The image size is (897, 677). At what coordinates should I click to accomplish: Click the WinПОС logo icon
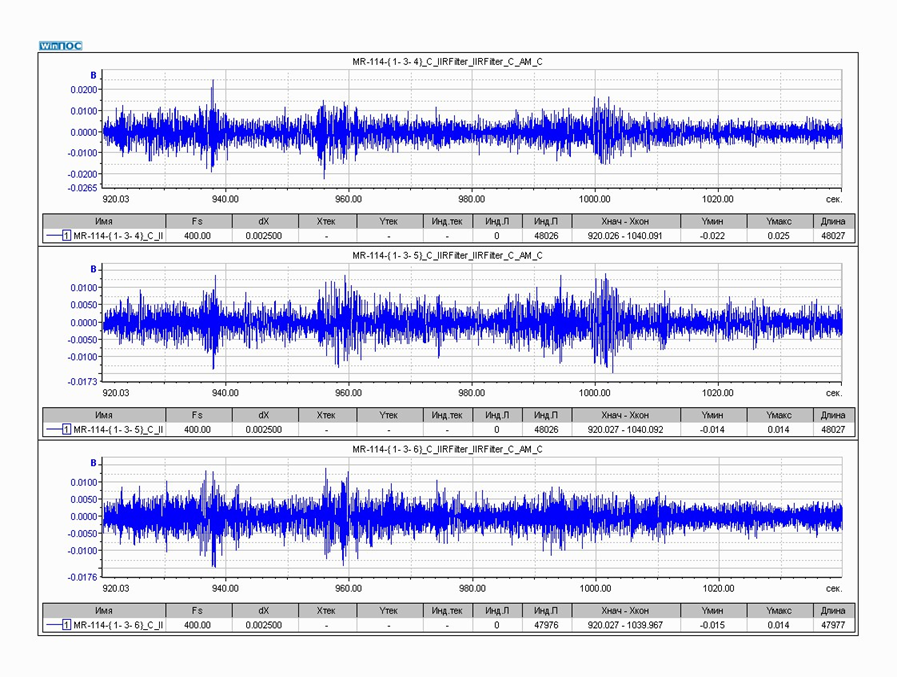click(x=61, y=46)
